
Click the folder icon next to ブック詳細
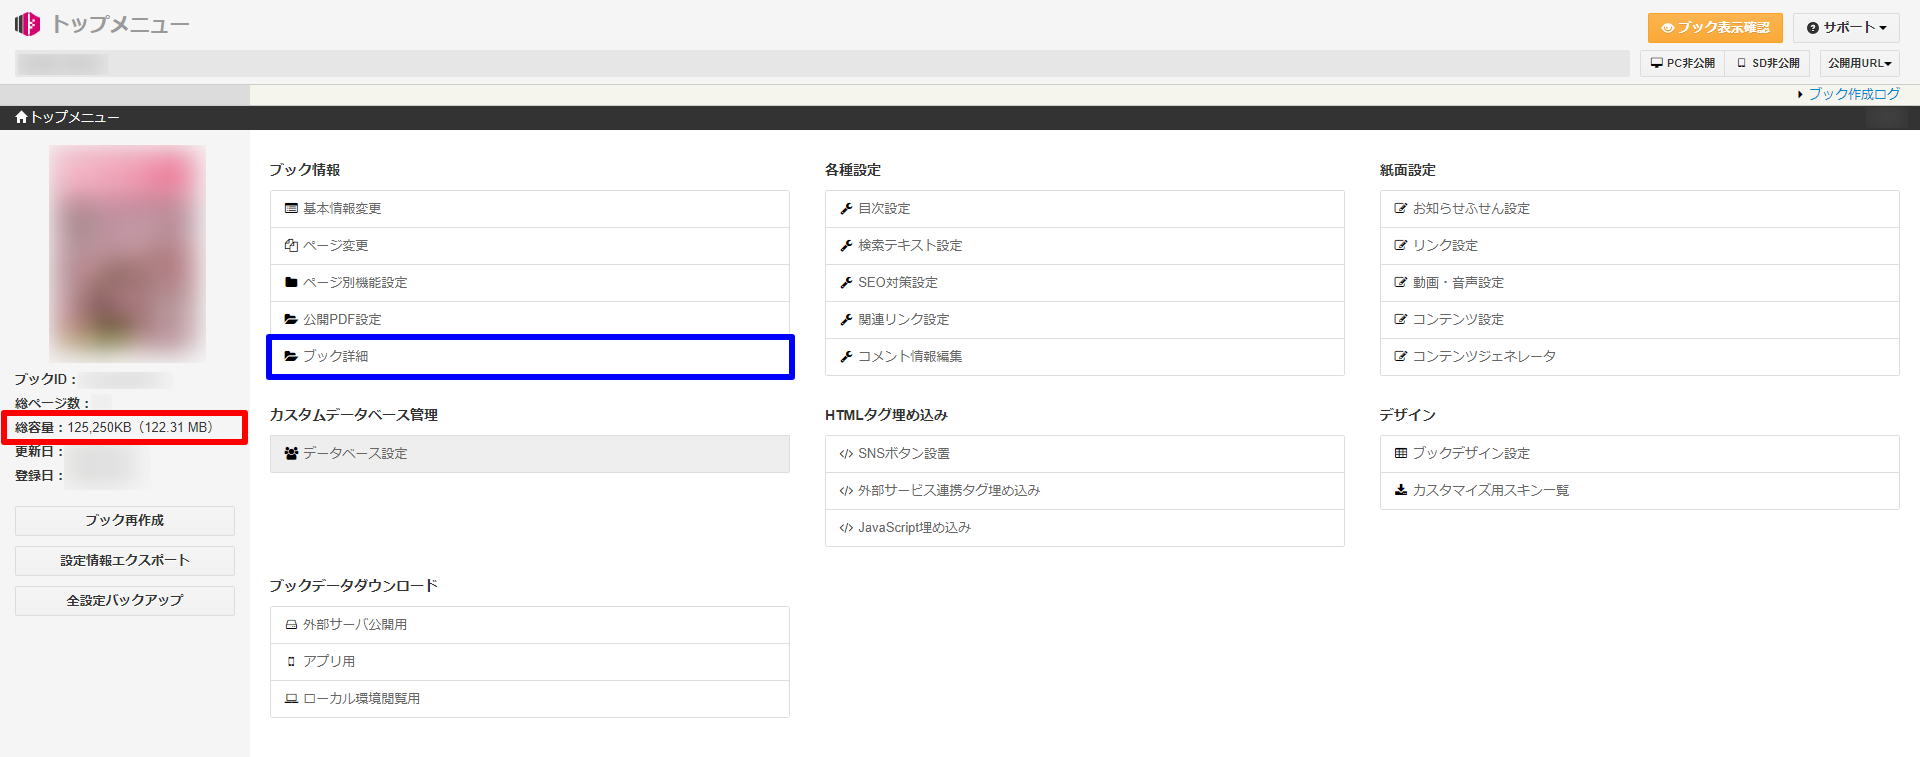click(291, 356)
